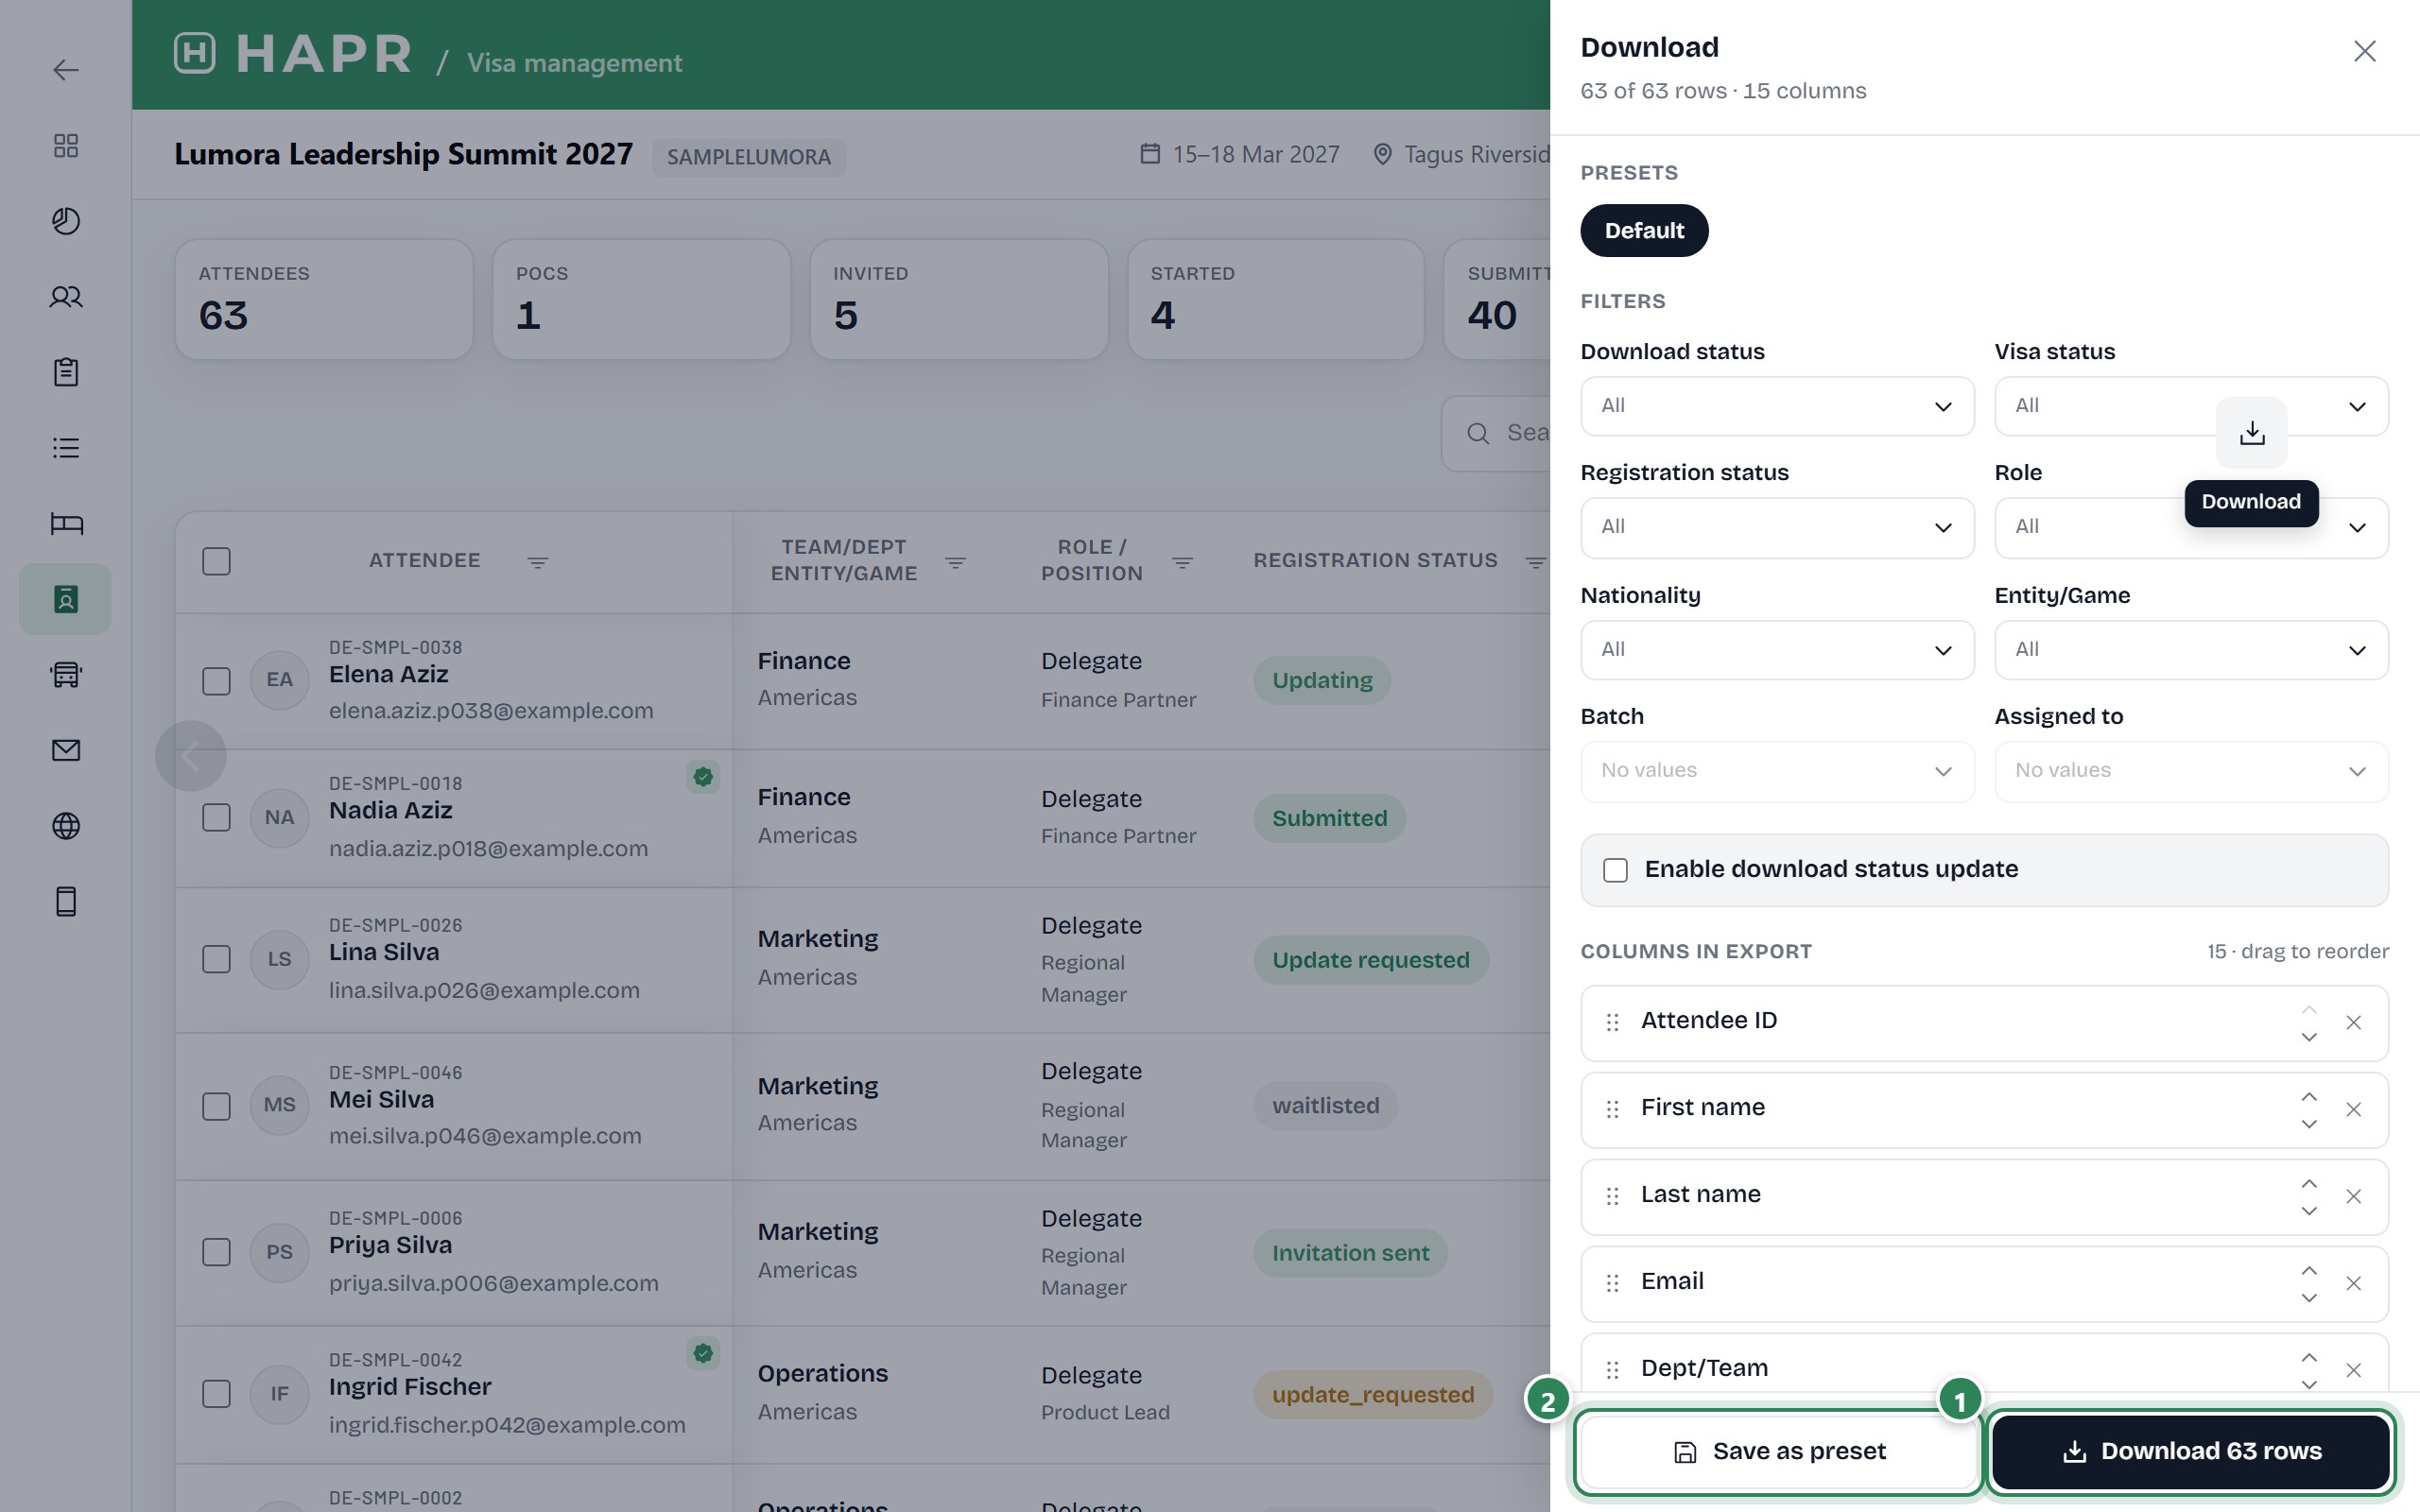Click the search field above the table

(x=1497, y=433)
